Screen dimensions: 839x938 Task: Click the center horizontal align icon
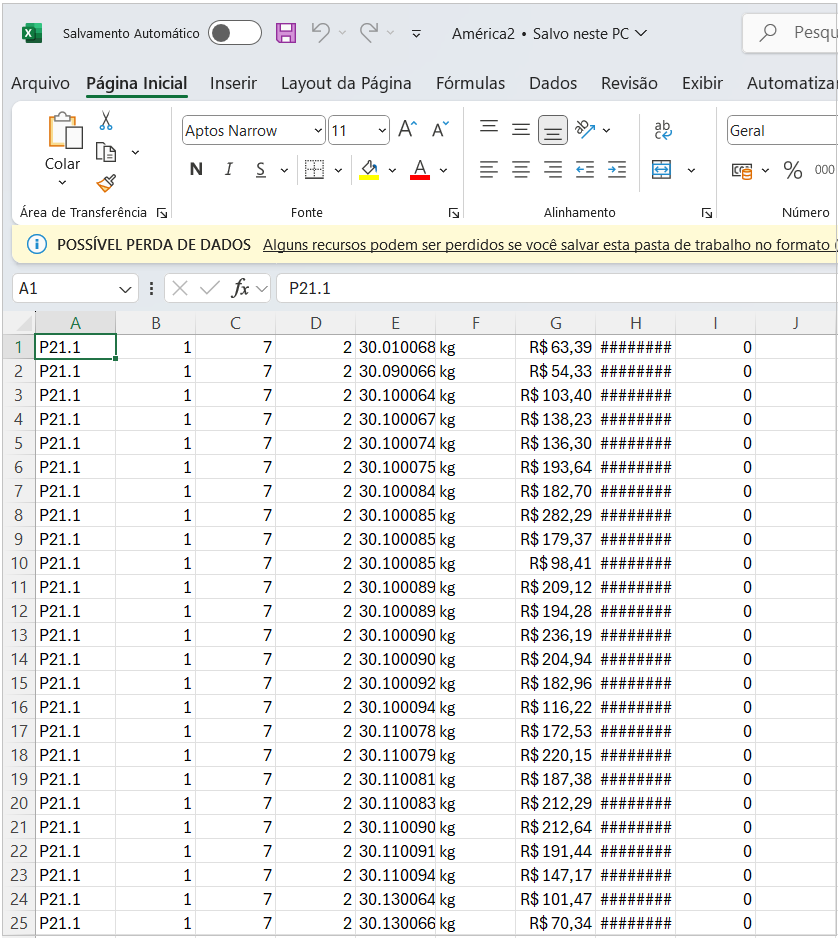pos(521,170)
